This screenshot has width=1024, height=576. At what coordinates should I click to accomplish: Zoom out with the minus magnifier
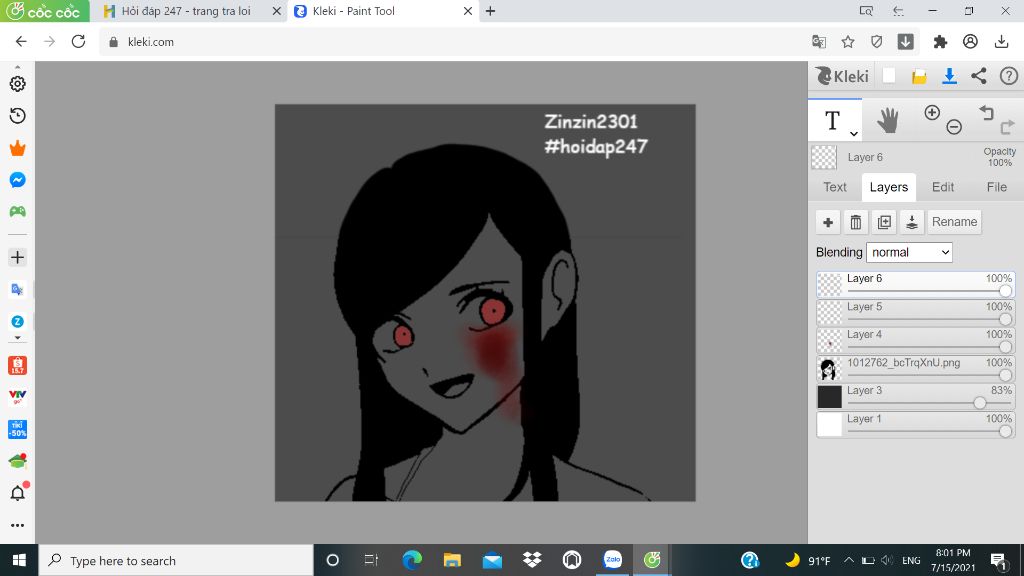pyautogui.click(x=954, y=127)
